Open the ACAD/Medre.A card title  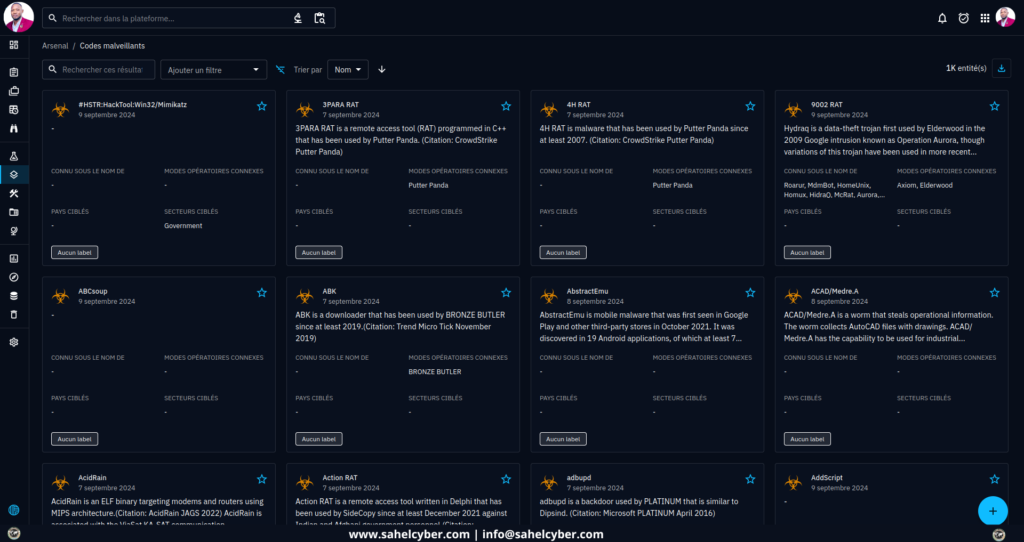(x=835, y=291)
